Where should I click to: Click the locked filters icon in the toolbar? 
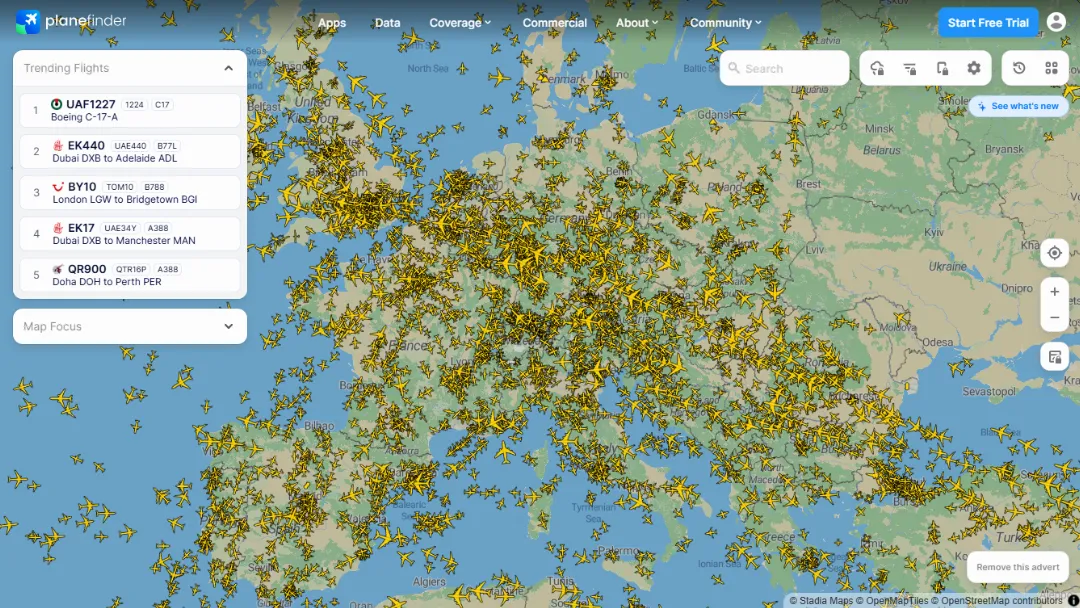[x=909, y=68]
